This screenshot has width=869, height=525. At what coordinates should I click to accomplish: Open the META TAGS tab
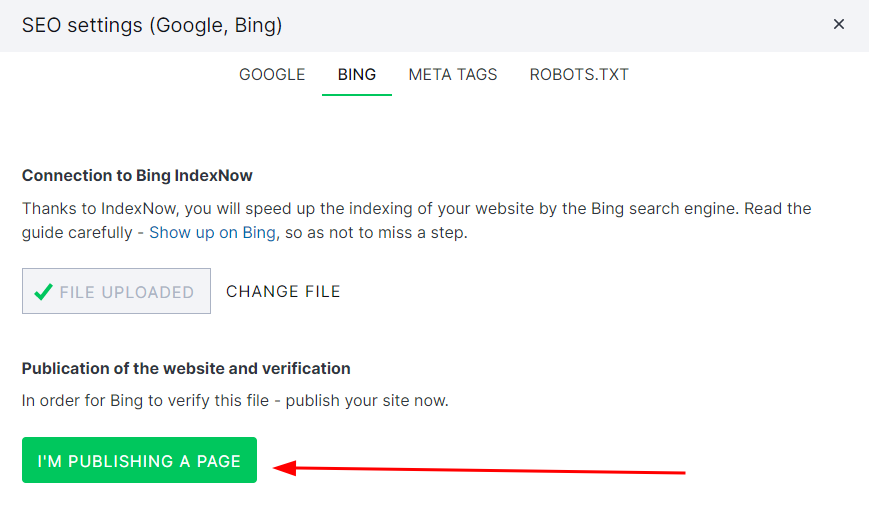[x=453, y=75]
